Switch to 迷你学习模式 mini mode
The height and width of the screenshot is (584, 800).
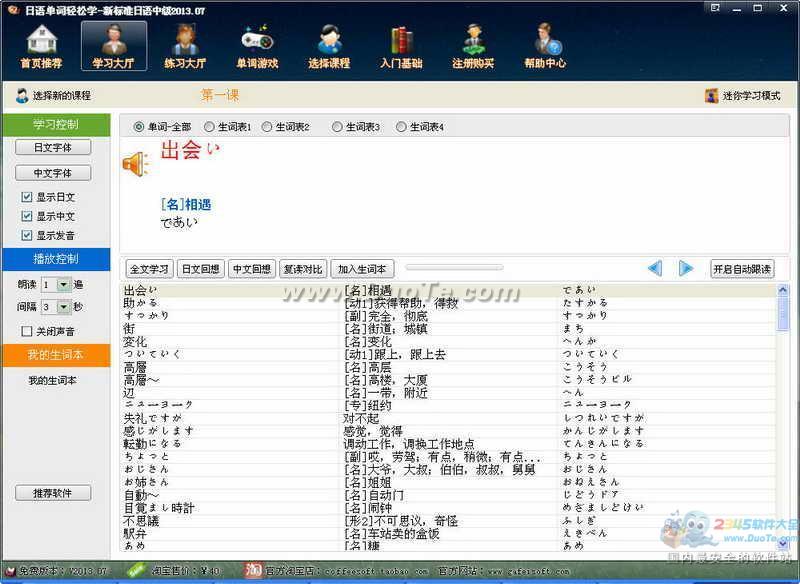[x=742, y=95]
